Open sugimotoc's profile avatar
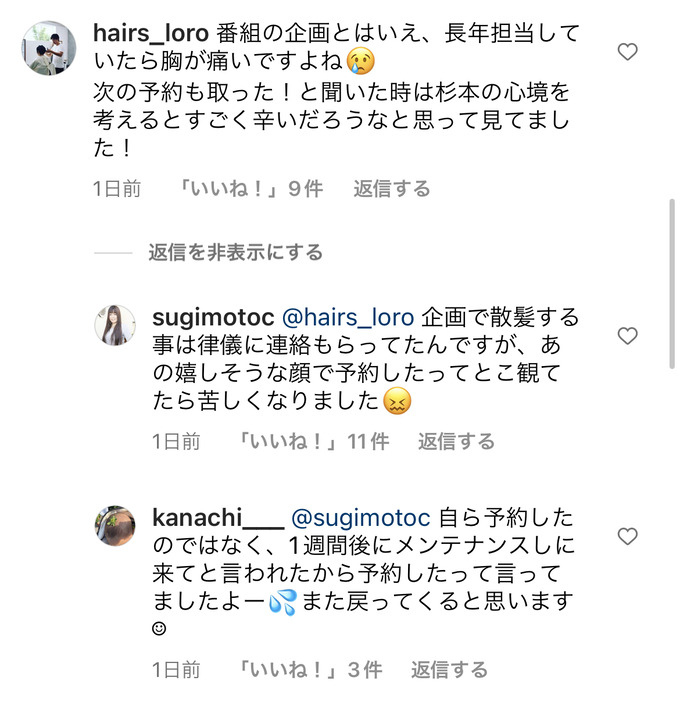 115,325
